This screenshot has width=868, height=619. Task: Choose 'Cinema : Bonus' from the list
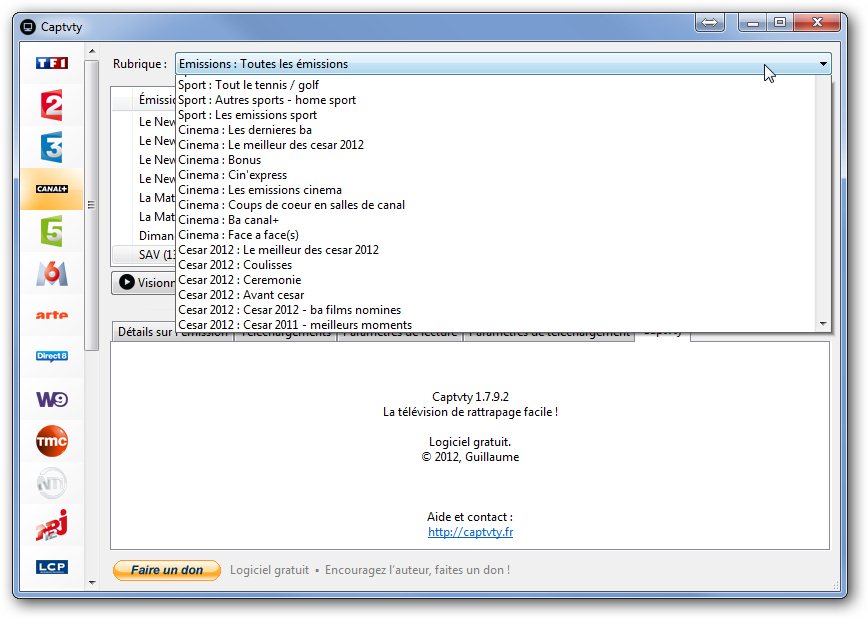point(220,160)
